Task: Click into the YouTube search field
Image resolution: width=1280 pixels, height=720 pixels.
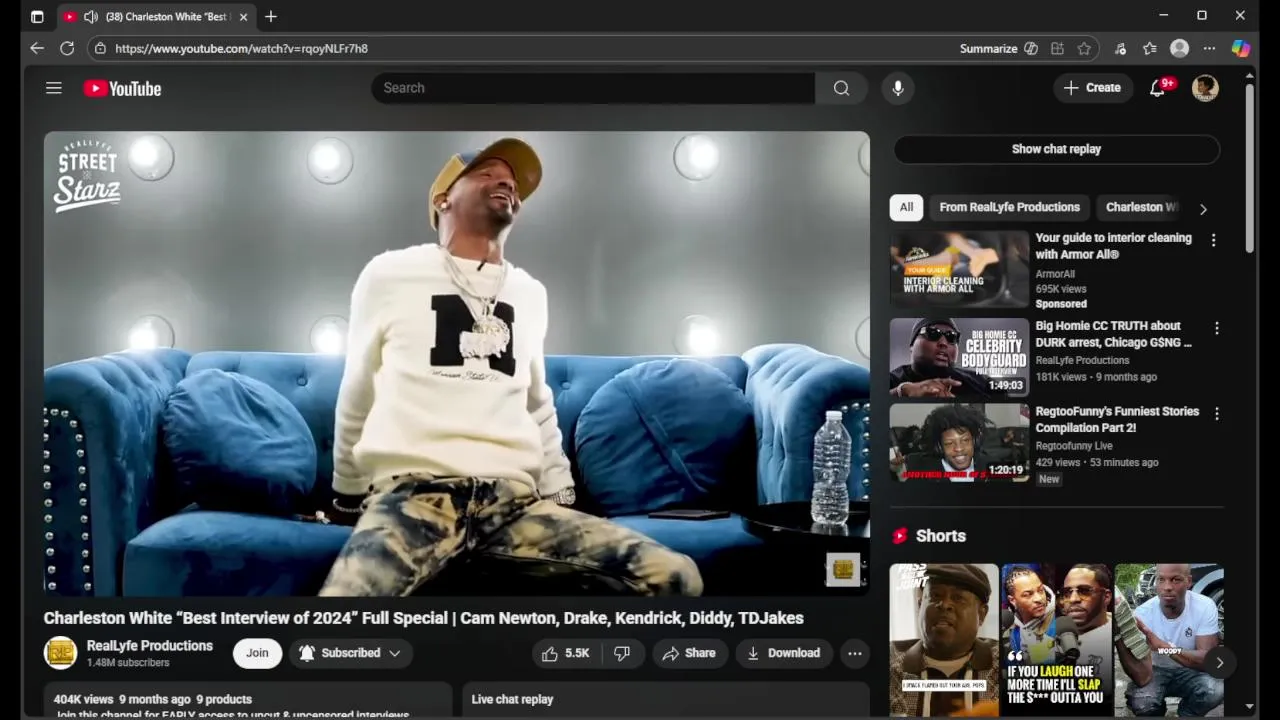Action: pos(593,88)
